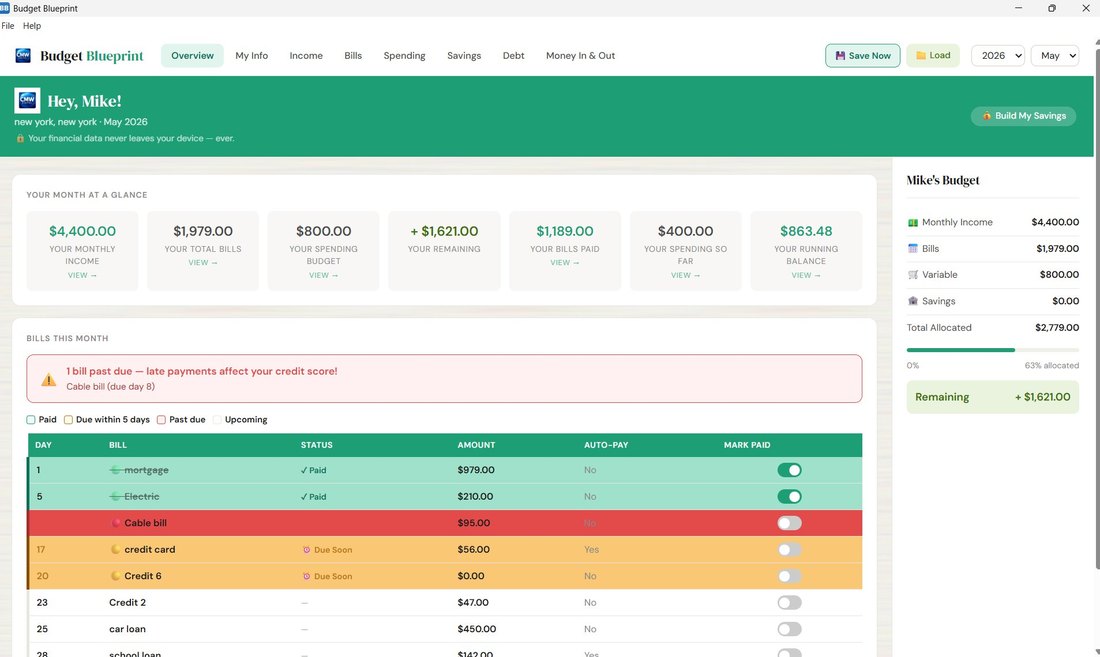Click the page vertical scrollbar
Image resolution: width=1100 pixels, height=657 pixels.
click(1097, 309)
